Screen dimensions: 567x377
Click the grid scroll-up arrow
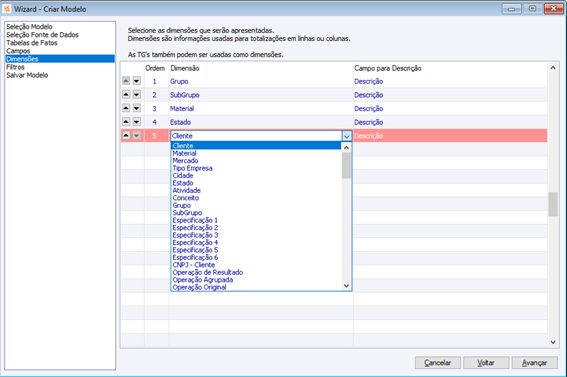click(553, 68)
